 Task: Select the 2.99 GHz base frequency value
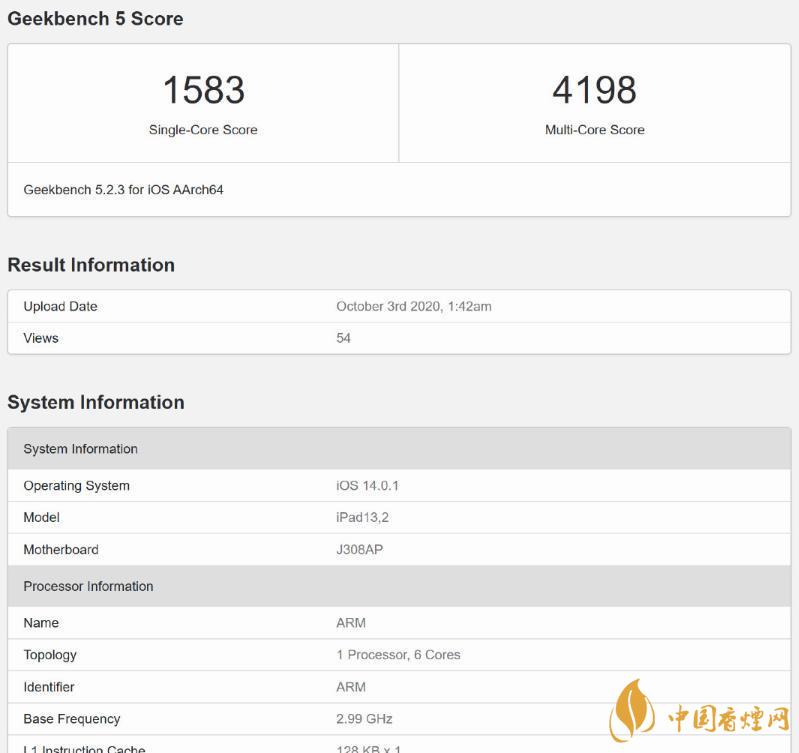click(364, 719)
